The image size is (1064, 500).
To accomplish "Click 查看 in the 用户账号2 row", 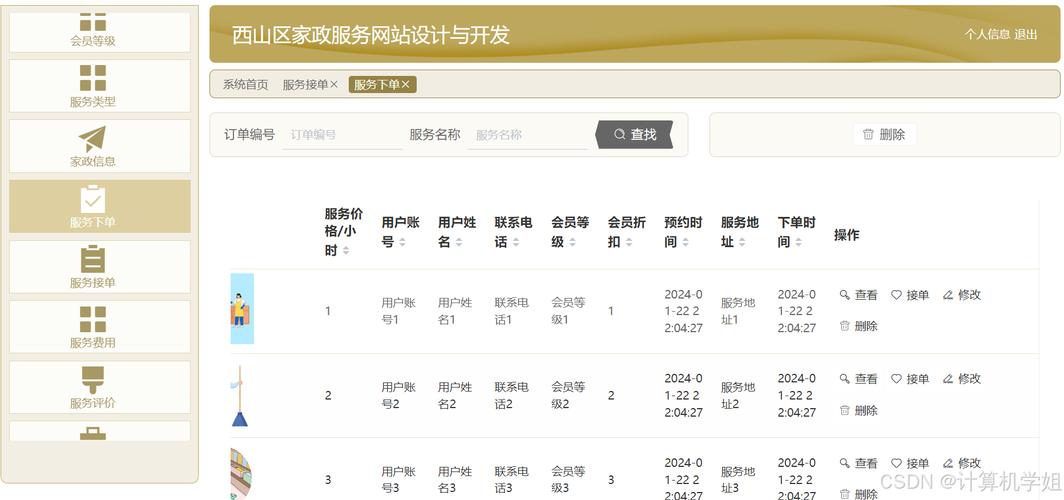I will (x=858, y=379).
